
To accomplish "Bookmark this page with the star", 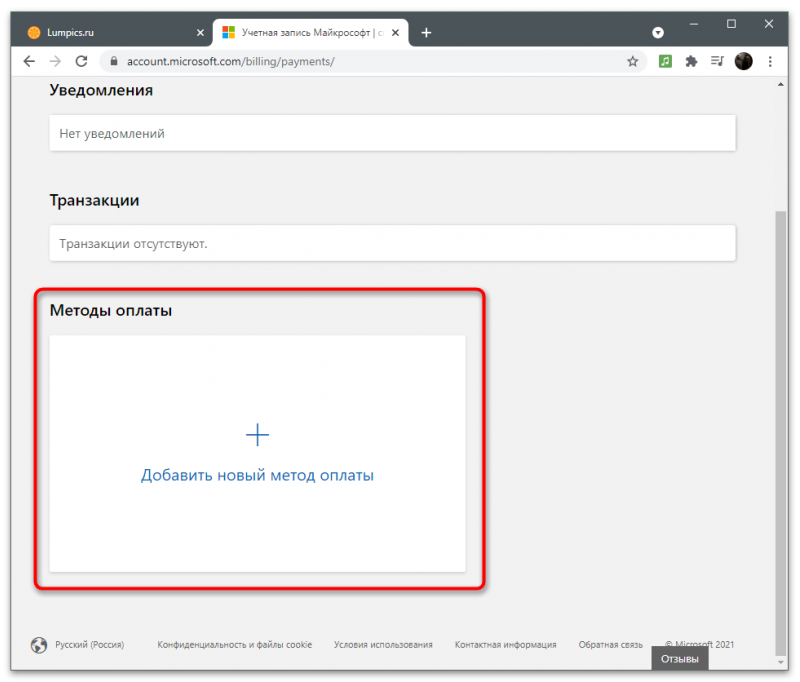I will point(633,62).
